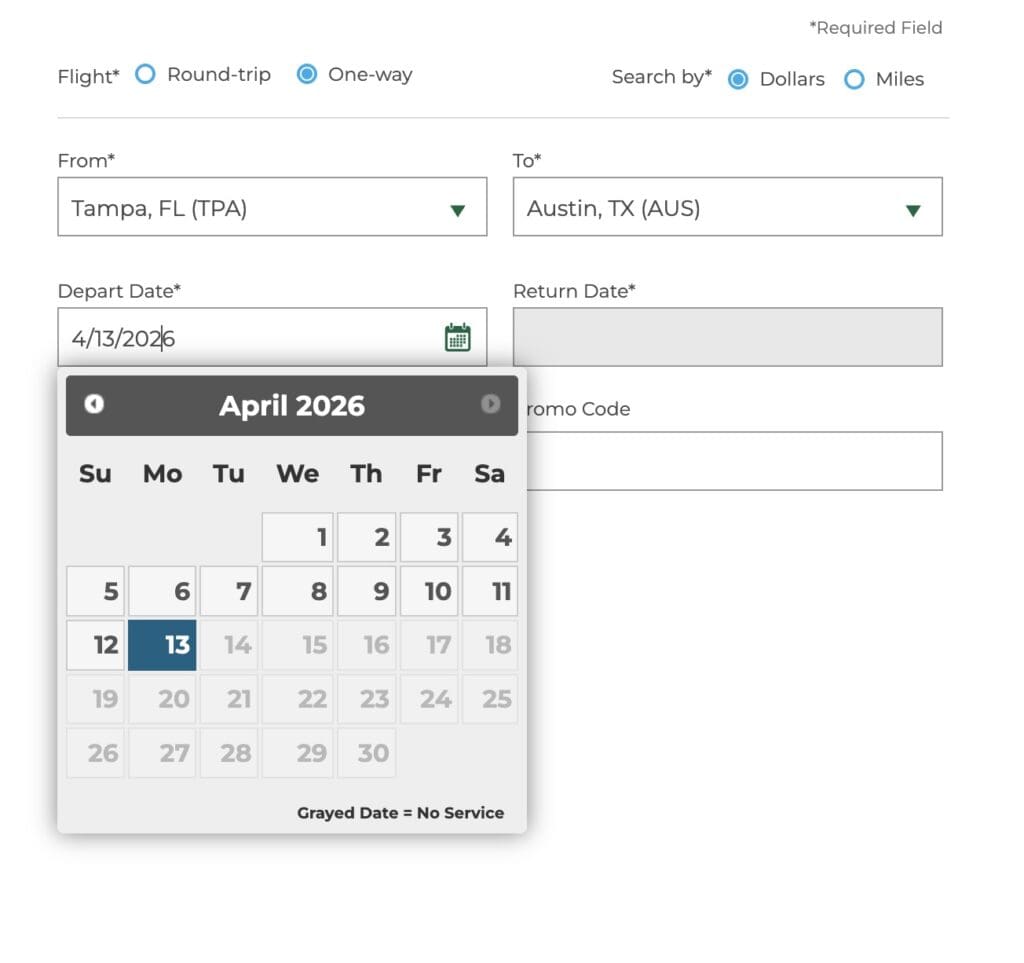Pick April 10 from the calendar
The height and width of the screenshot is (963, 1024).
[429, 591]
